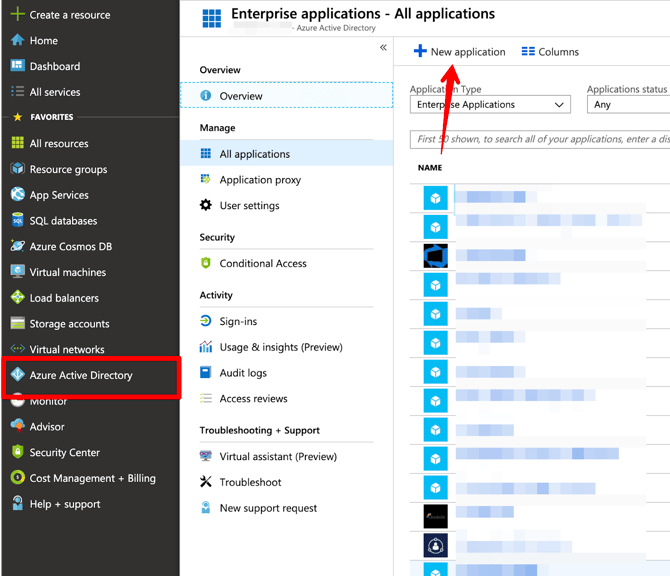670x576 pixels.
Task: Click the New application button
Action: pyautogui.click(x=460, y=52)
